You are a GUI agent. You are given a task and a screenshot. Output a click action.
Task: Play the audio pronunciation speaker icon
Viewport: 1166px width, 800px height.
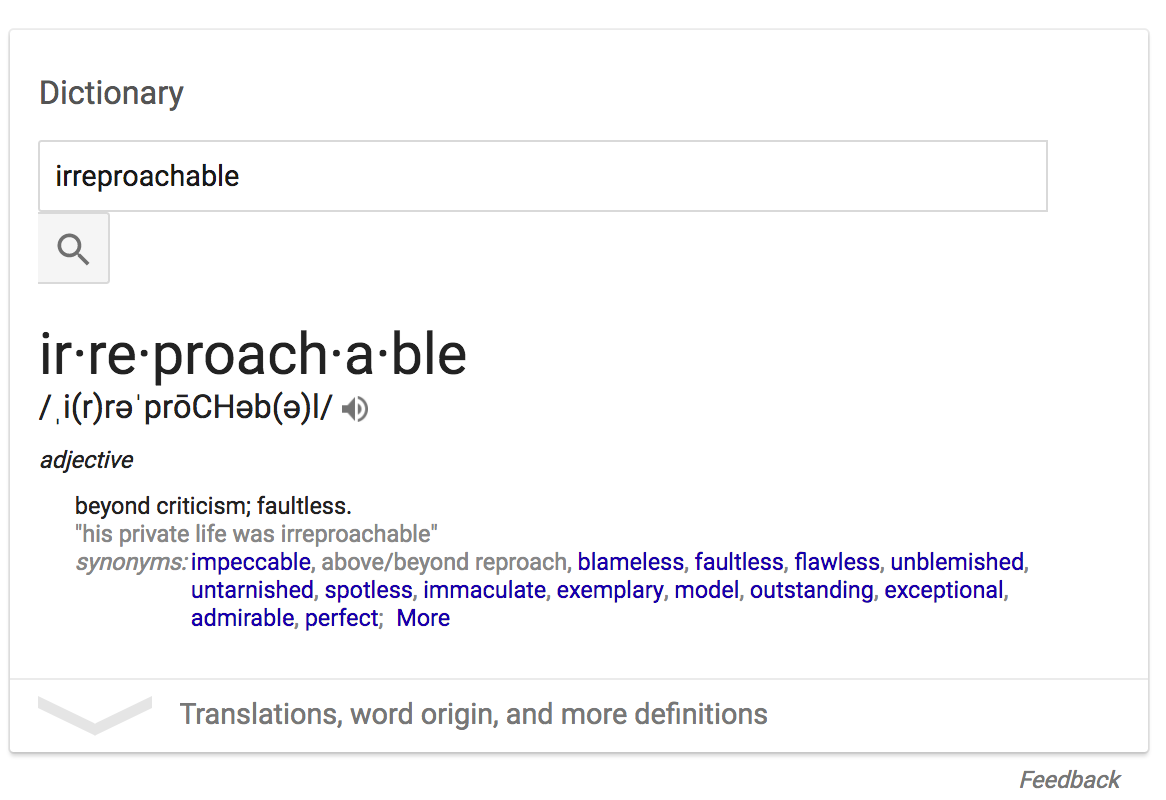pos(355,409)
